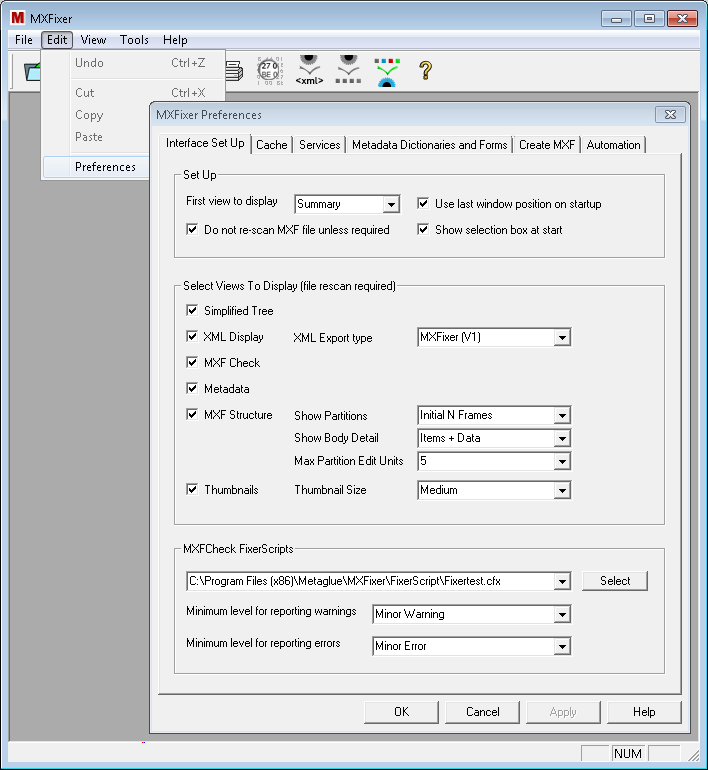Open the File menu
This screenshot has height=770, width=708.
tap(24, 40)
